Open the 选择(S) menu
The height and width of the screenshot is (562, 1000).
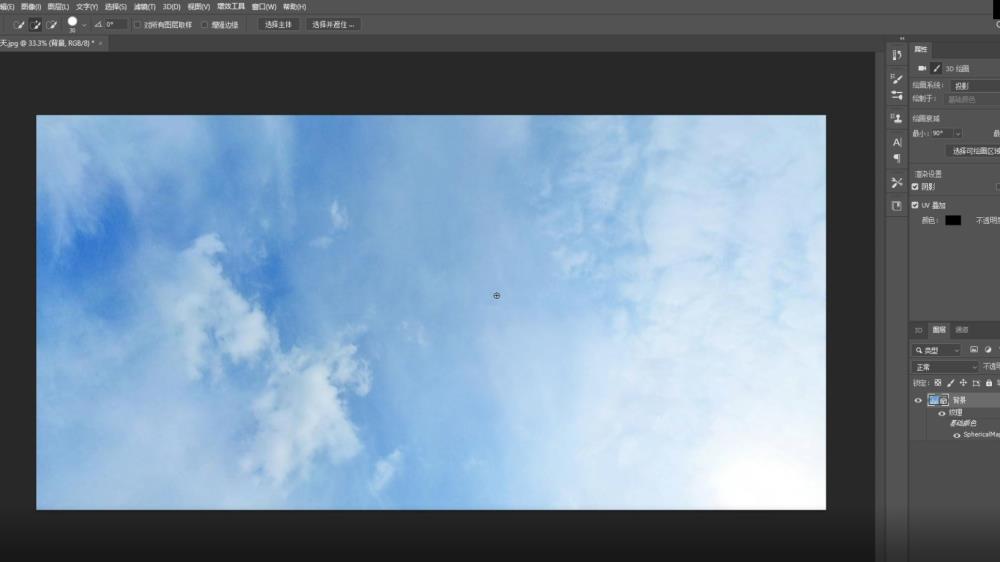[115, 7]
